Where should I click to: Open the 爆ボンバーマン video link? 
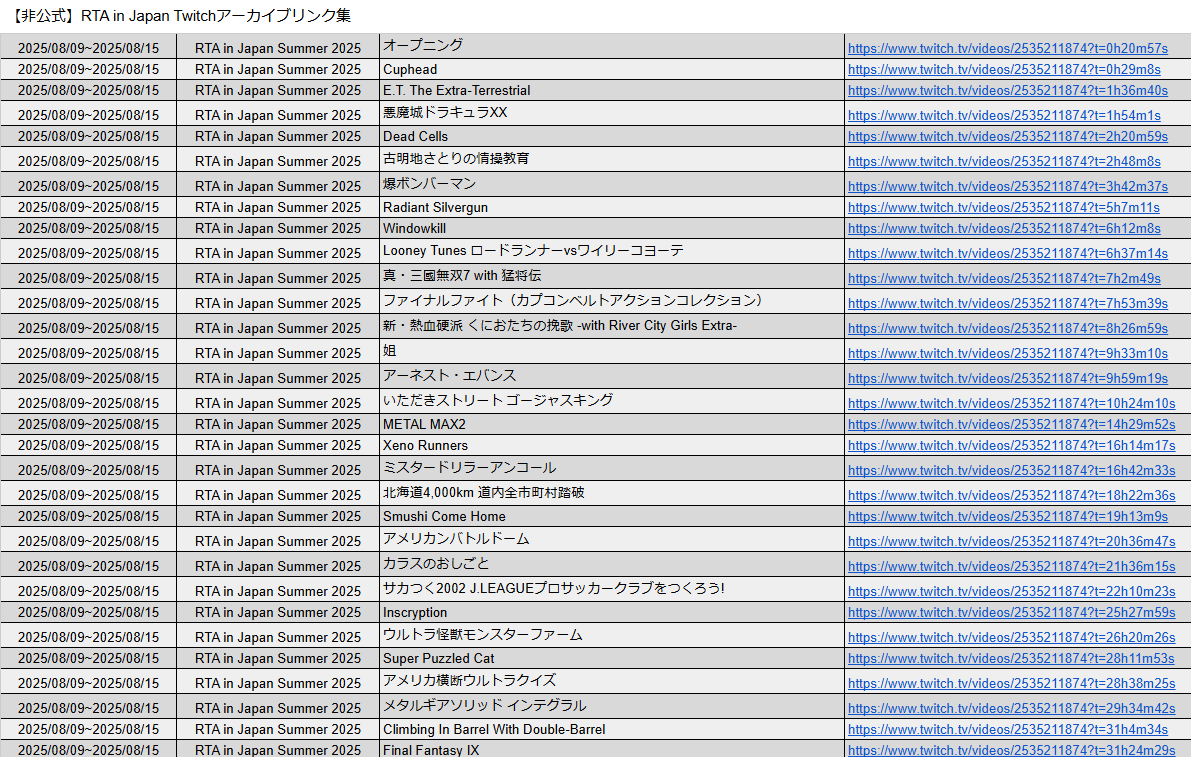tap(1007, 187)
